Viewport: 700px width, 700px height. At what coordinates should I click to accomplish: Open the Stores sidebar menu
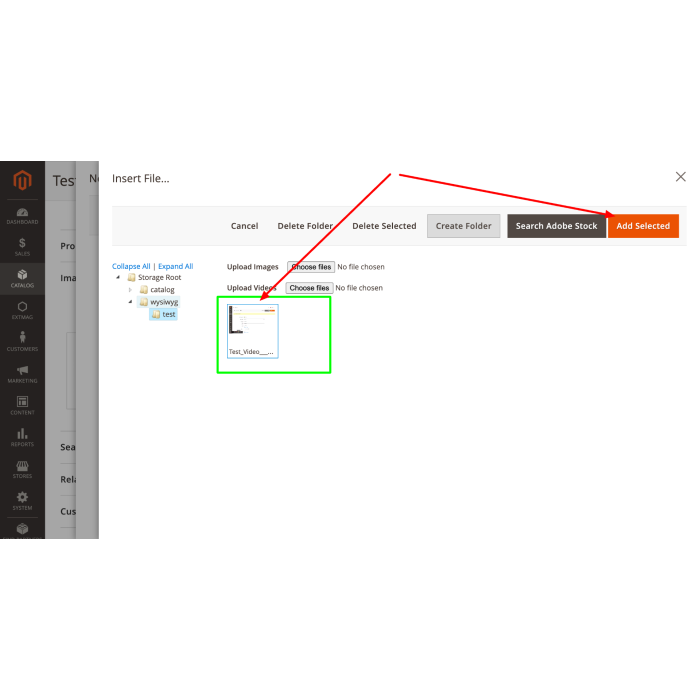click(22, 470)
